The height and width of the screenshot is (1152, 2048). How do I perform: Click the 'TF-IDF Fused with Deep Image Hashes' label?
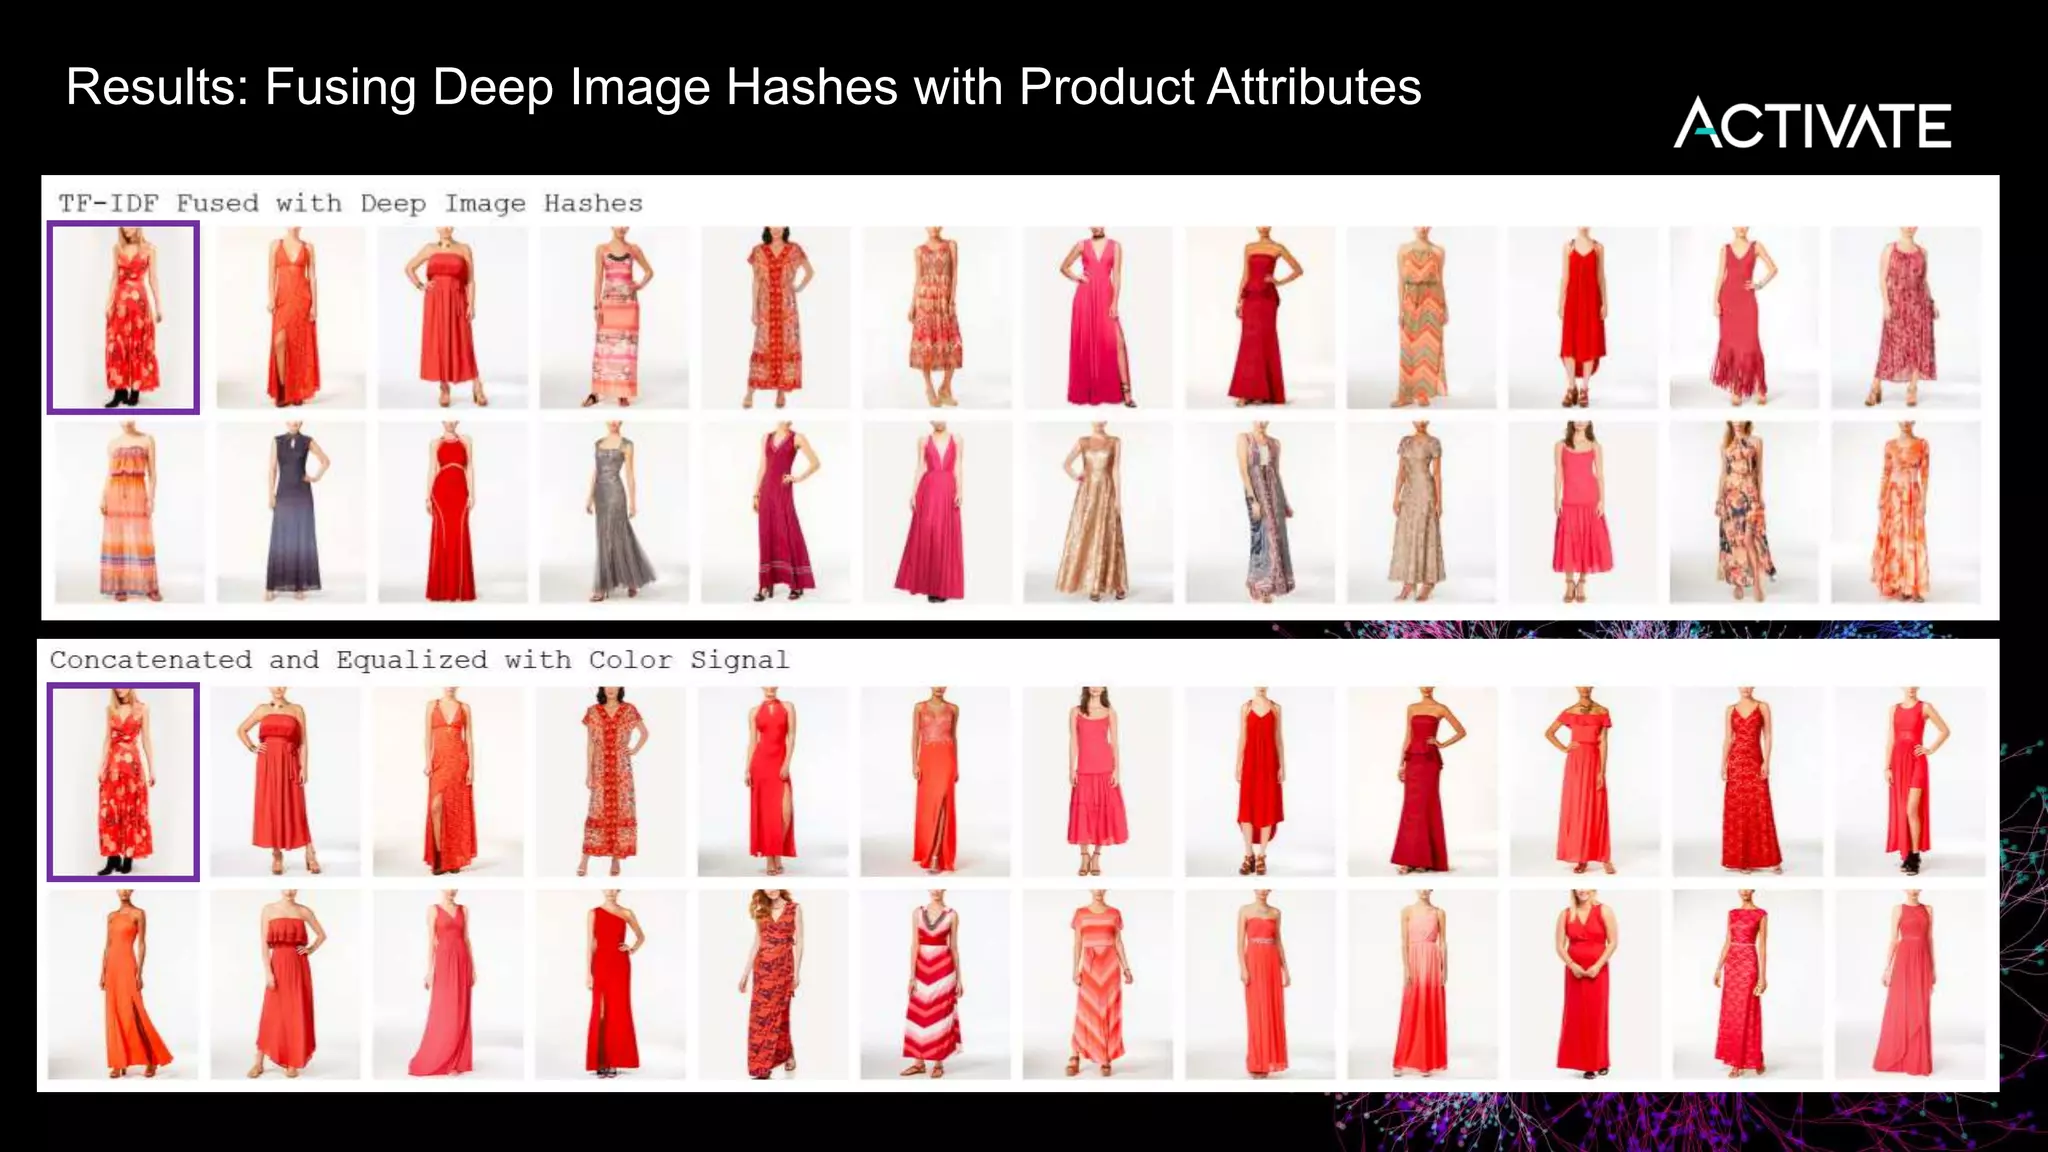(350, 204)
